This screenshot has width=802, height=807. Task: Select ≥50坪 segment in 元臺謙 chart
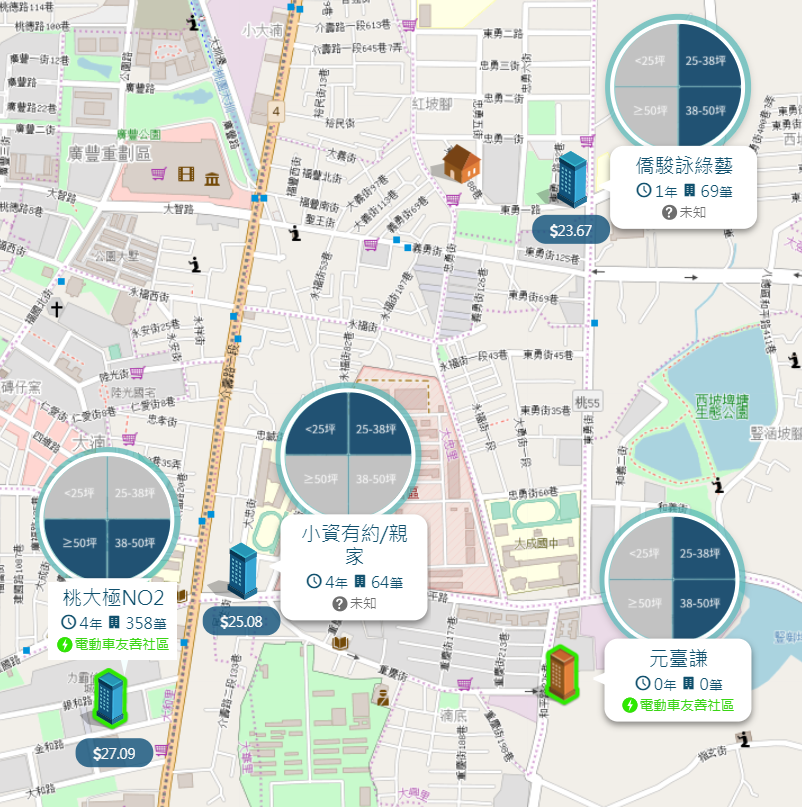(641, 608)
